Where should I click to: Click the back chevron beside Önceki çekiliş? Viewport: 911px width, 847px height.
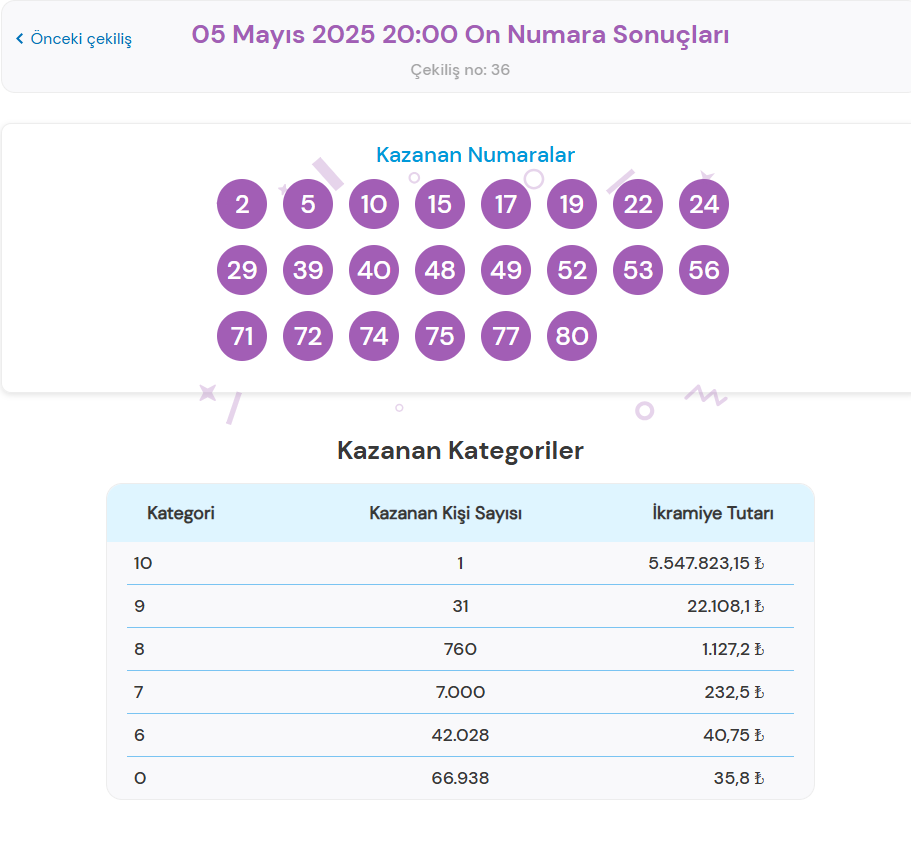click(19, 39)
